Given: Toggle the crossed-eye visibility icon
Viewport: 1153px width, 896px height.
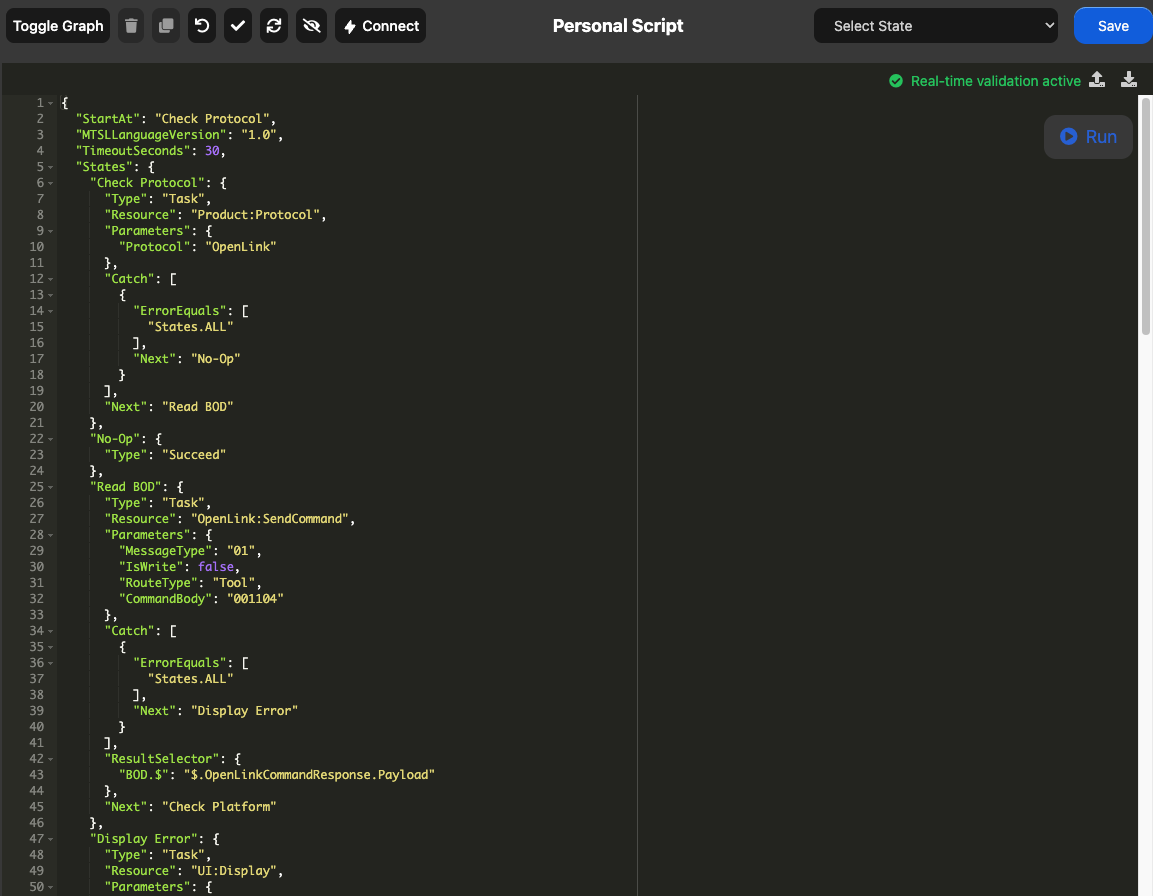Looking at the screenshot, I should (x=311, y=26).
